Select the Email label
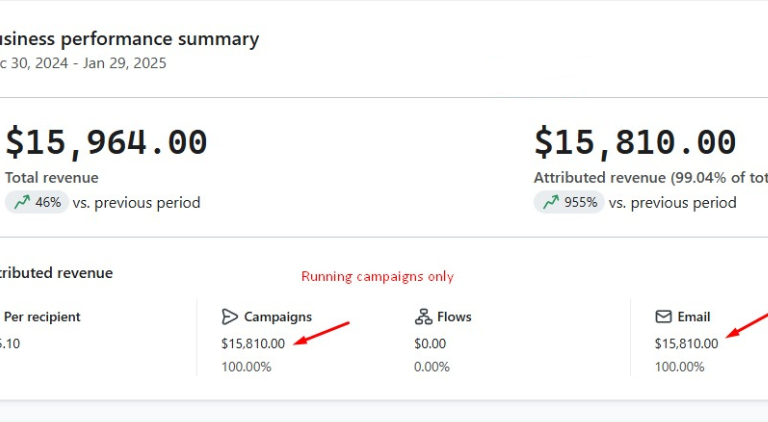The width and height of the screenshot is (768, 422). pos(694,317)
